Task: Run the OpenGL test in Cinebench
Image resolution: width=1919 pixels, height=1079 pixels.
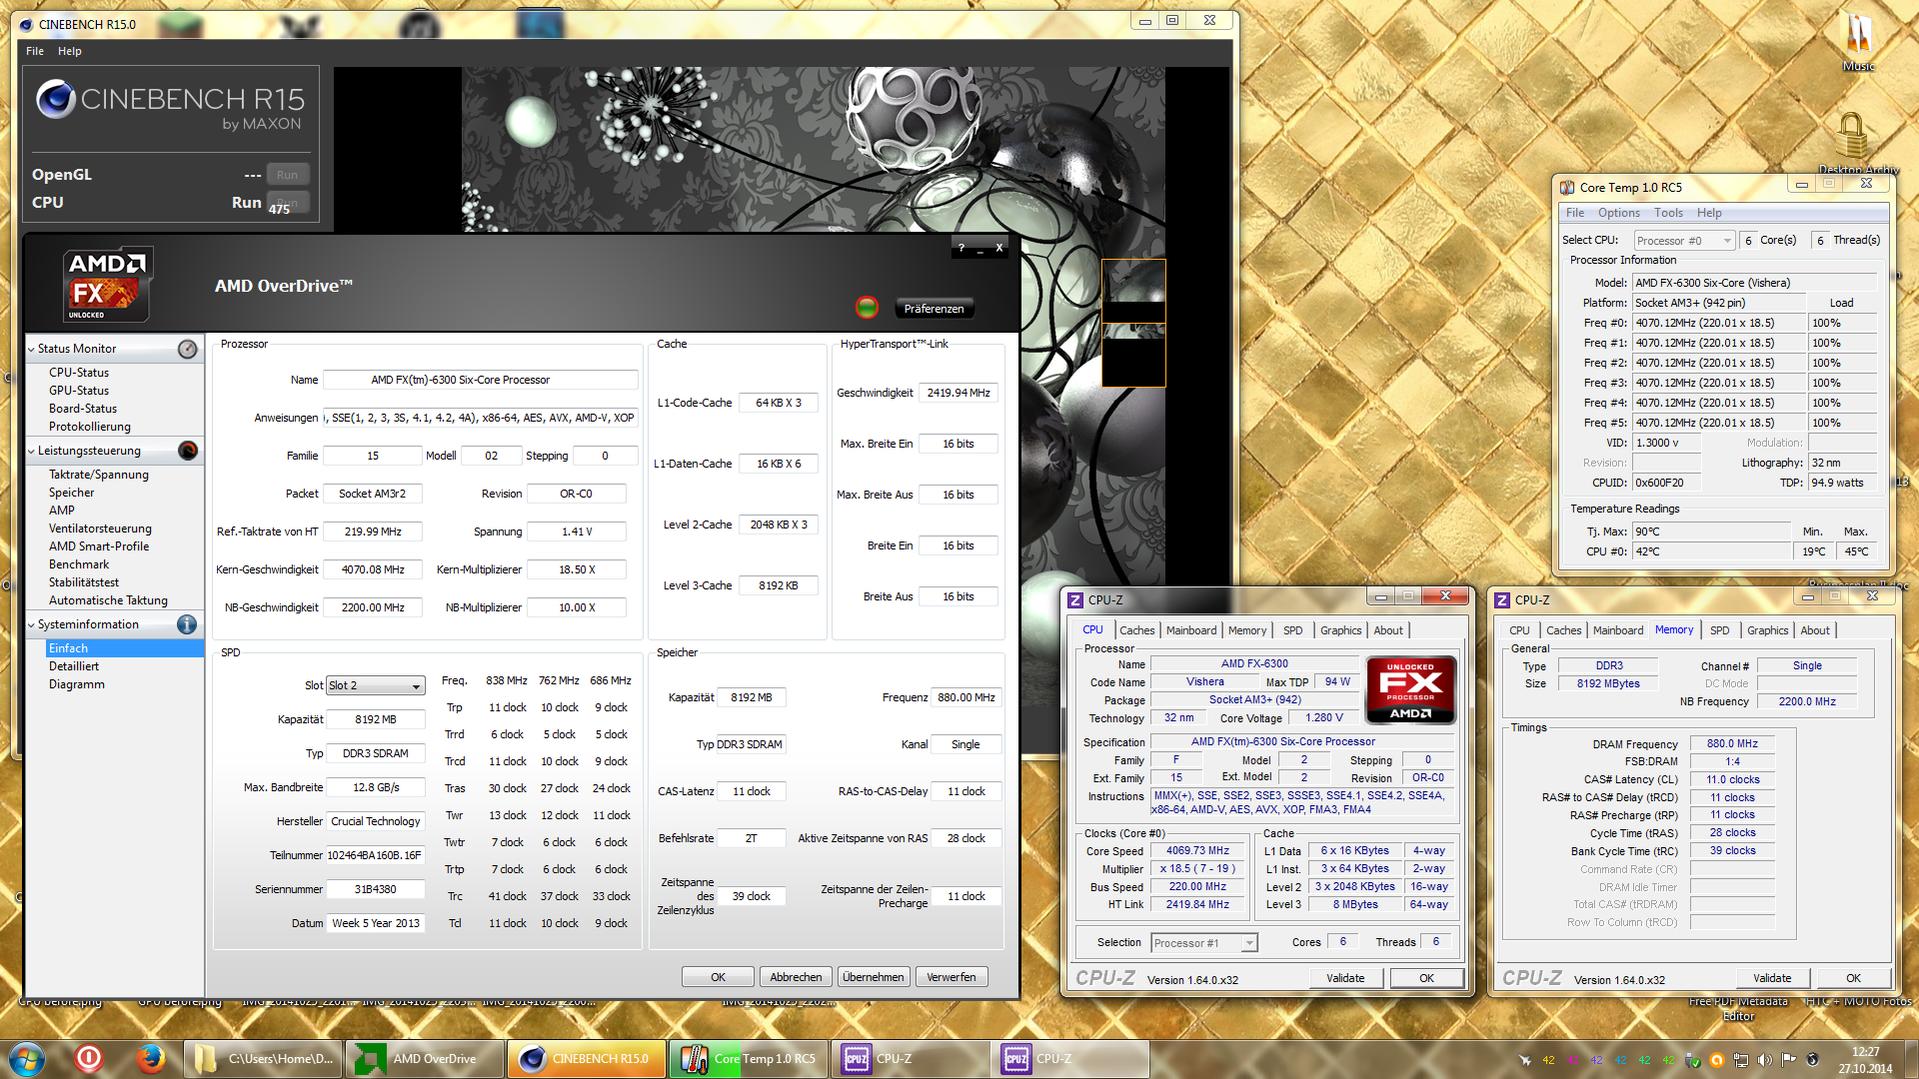Action: [x=287, y=175]
